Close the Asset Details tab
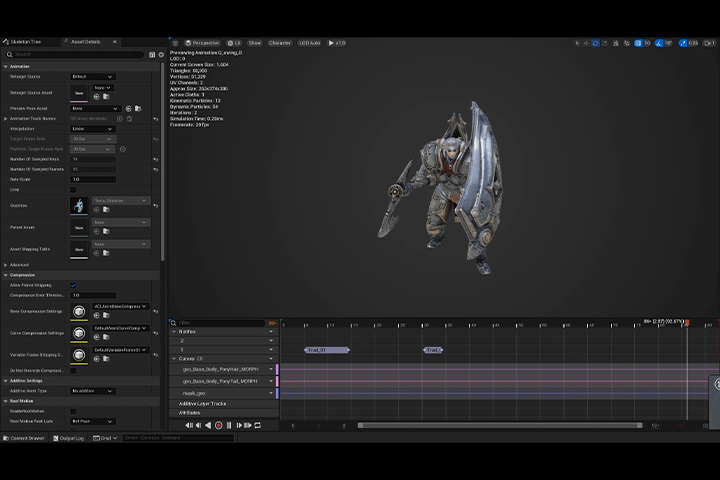Viewport: 720px width, 480px height. click(x=114, y=42)
